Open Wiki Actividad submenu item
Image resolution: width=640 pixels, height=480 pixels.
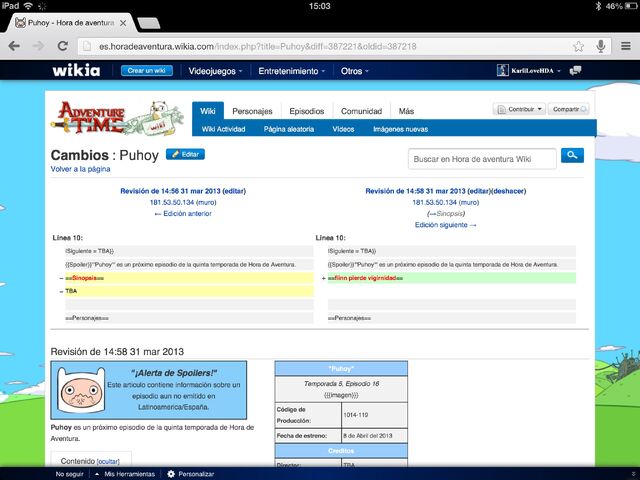223,129
